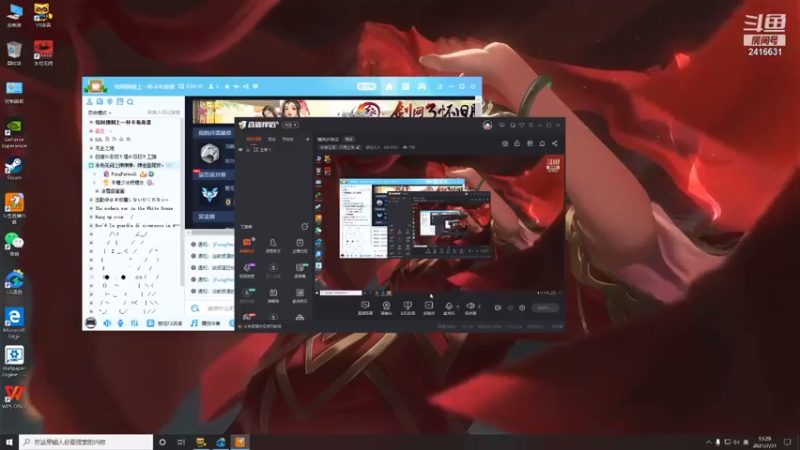Open the Recycle Bin desktop icon
The width and height of the screenshot is (800, 450).
14,54
